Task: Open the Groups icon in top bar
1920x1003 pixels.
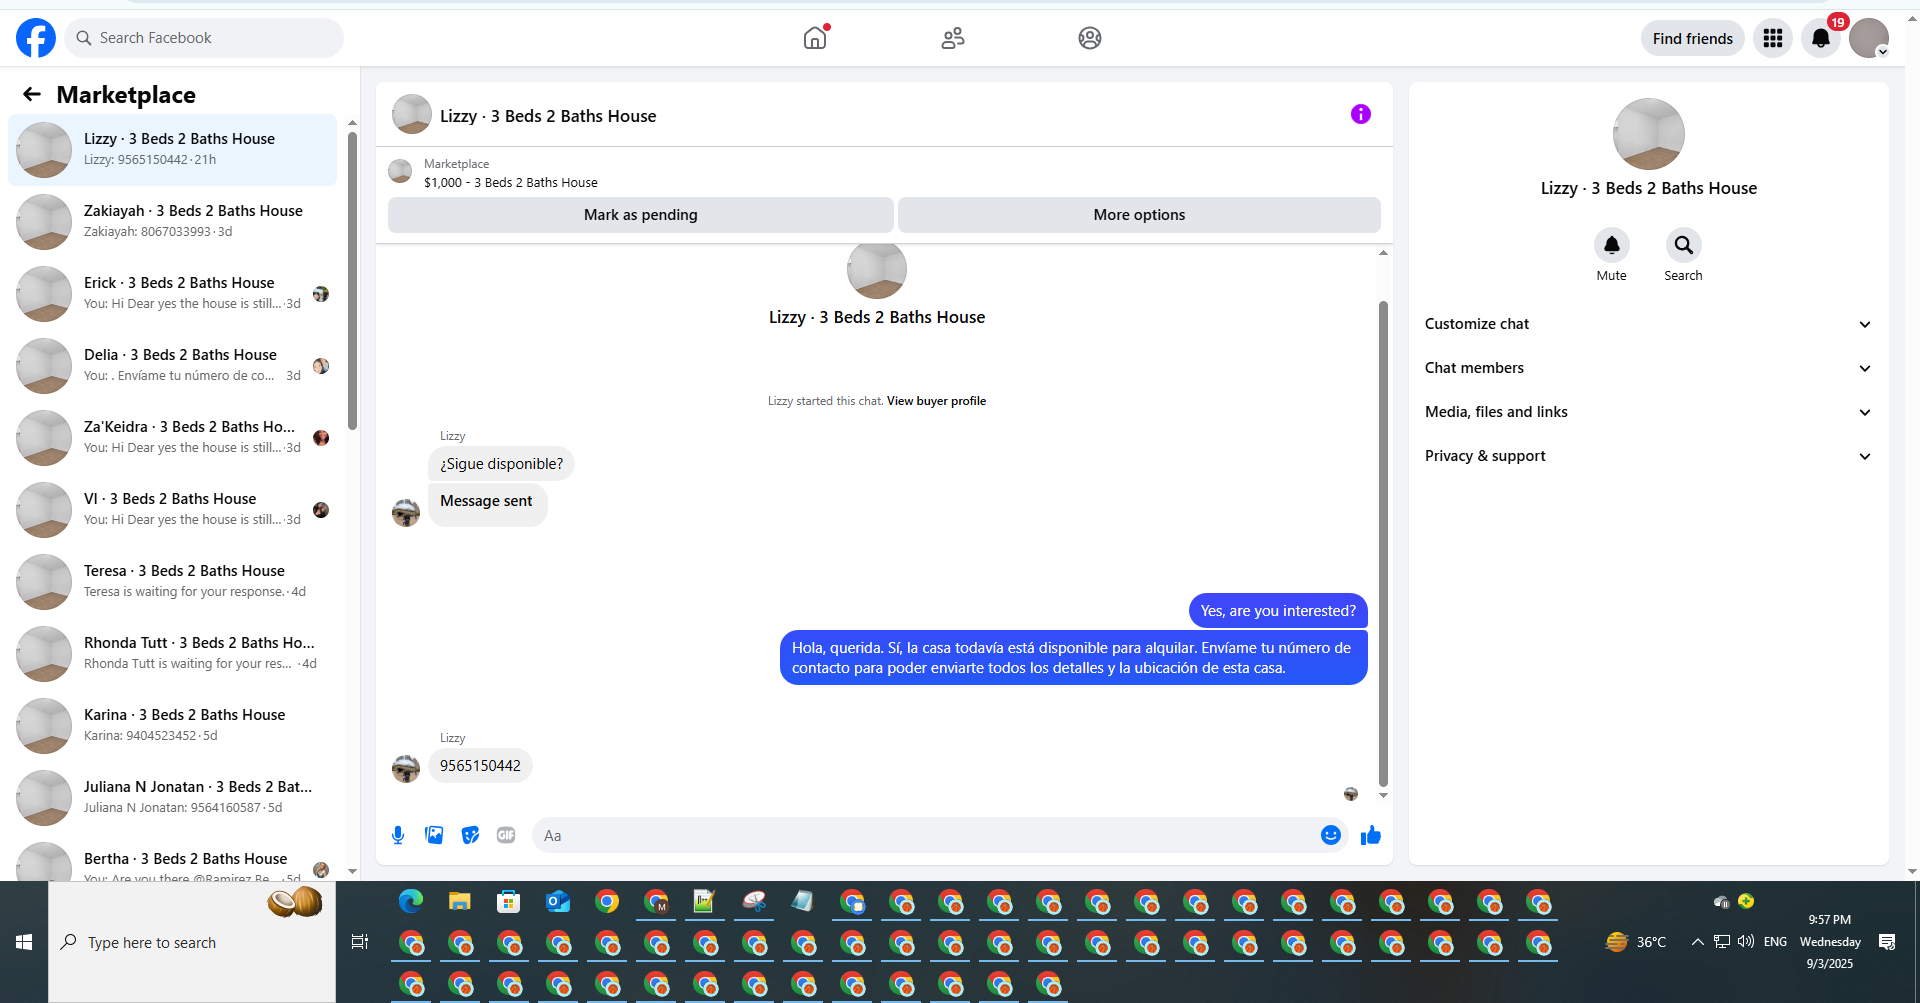Action: [x=1090, y=38]
